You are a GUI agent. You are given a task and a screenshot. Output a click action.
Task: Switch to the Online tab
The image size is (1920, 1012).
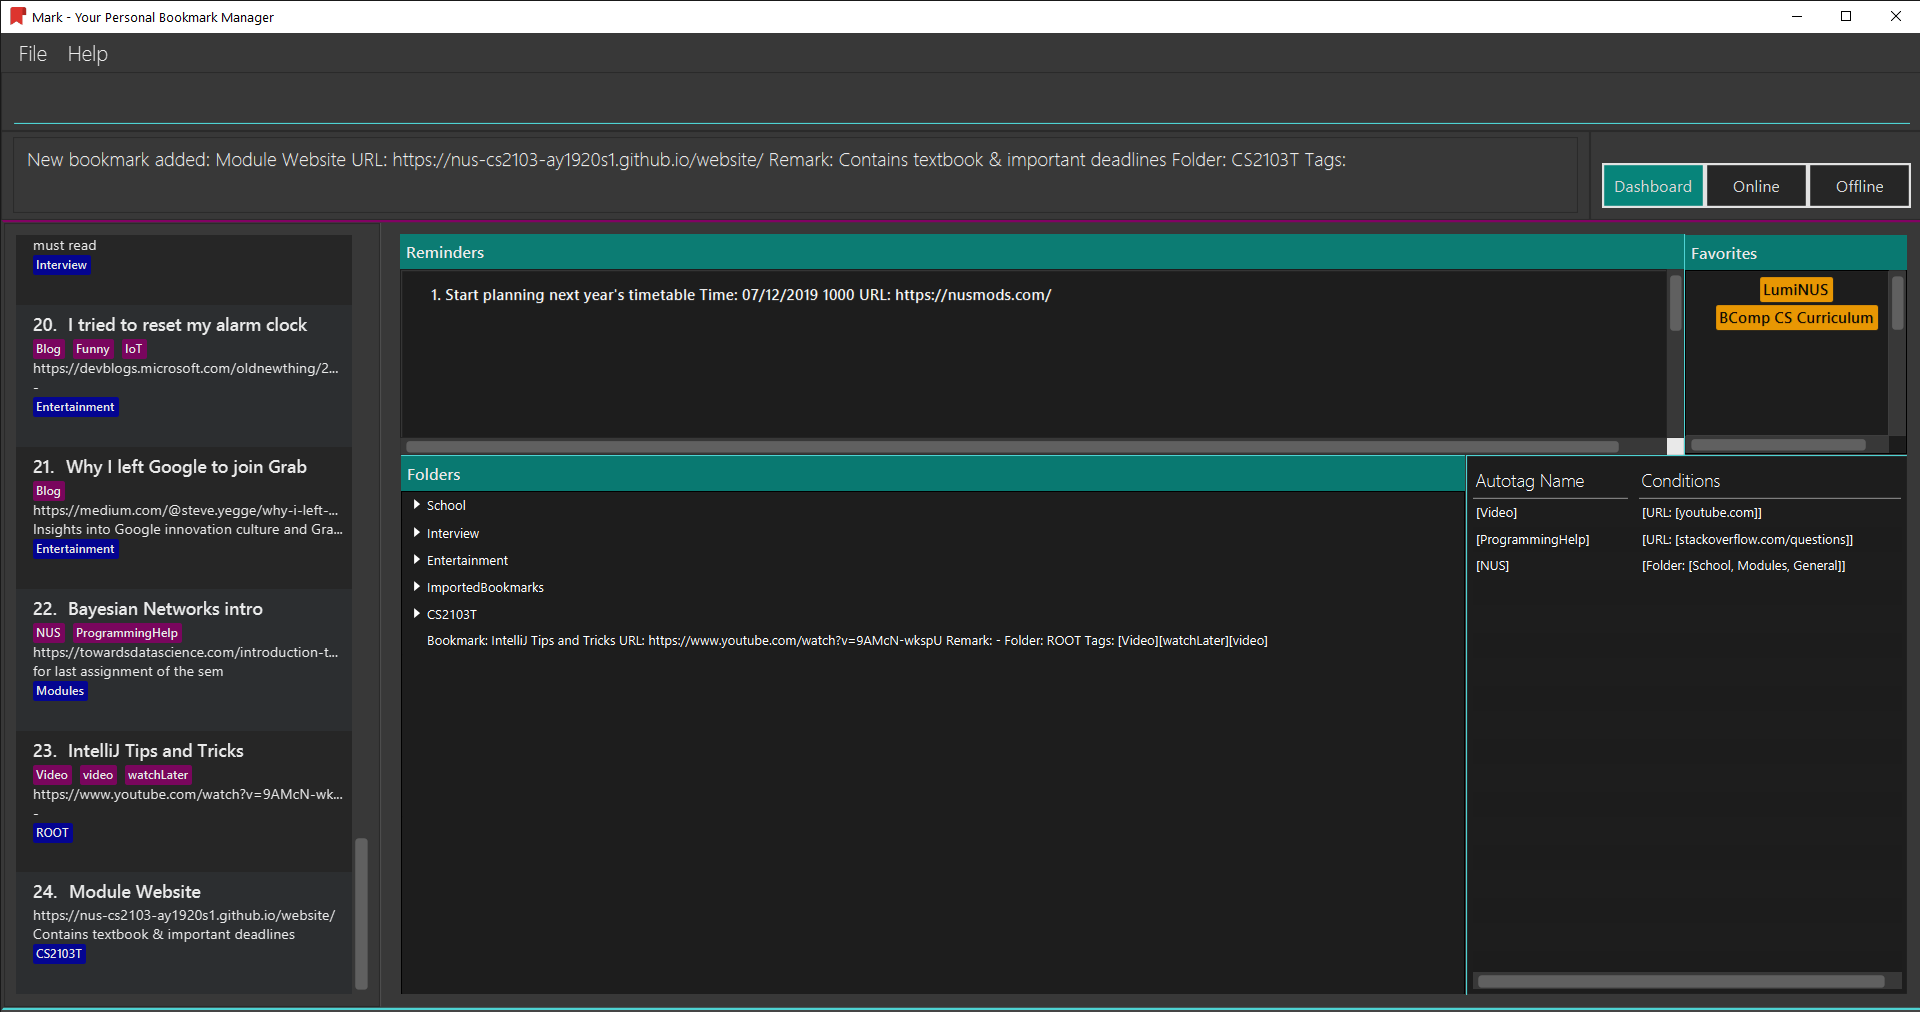pos(1756,186)
